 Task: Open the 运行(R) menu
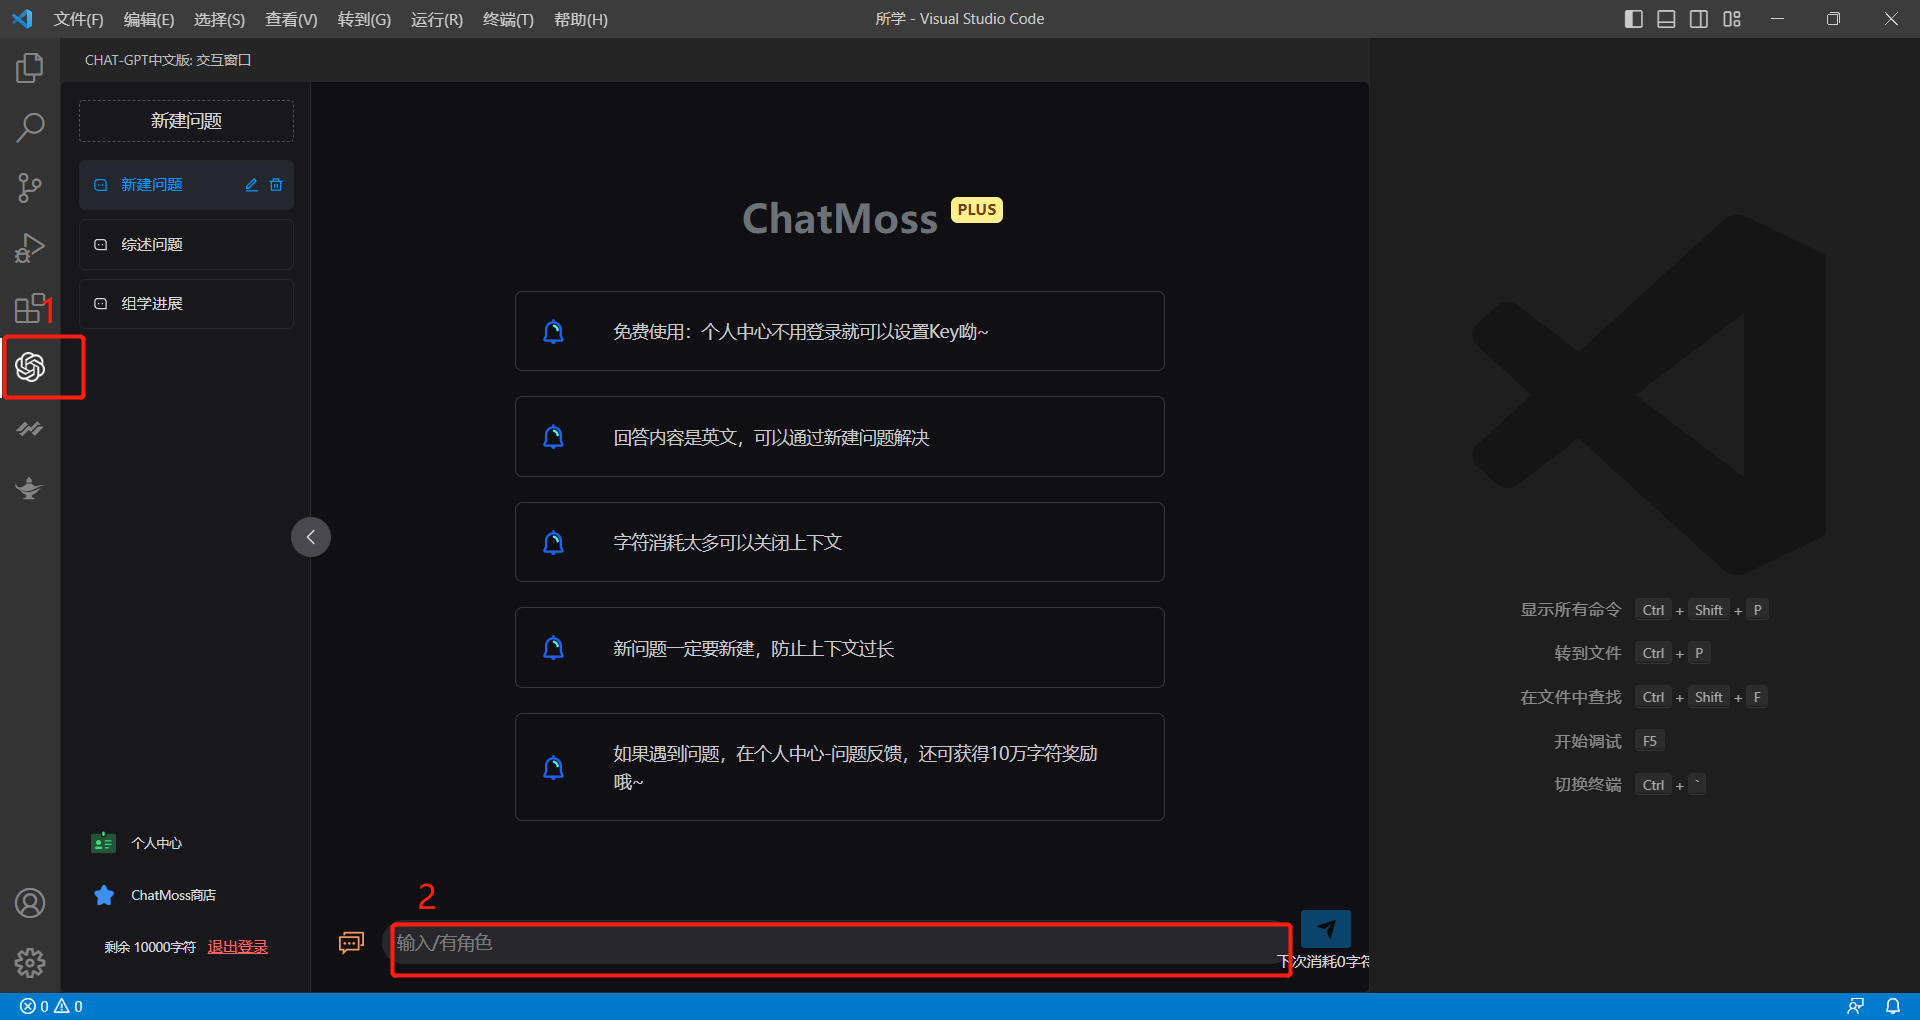tap(437, 19)
